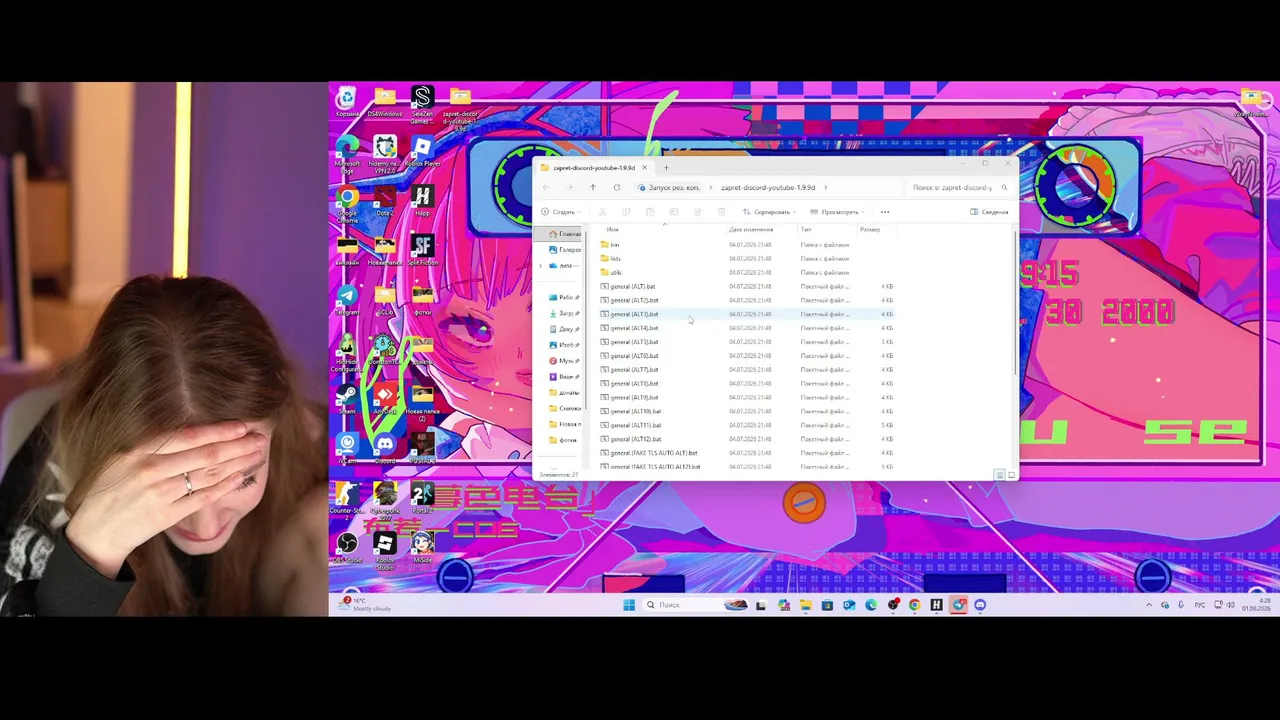Sort by the Тип (Type) column header
This screenshot has width=1280, height=720.
click(x=806, y=230)
